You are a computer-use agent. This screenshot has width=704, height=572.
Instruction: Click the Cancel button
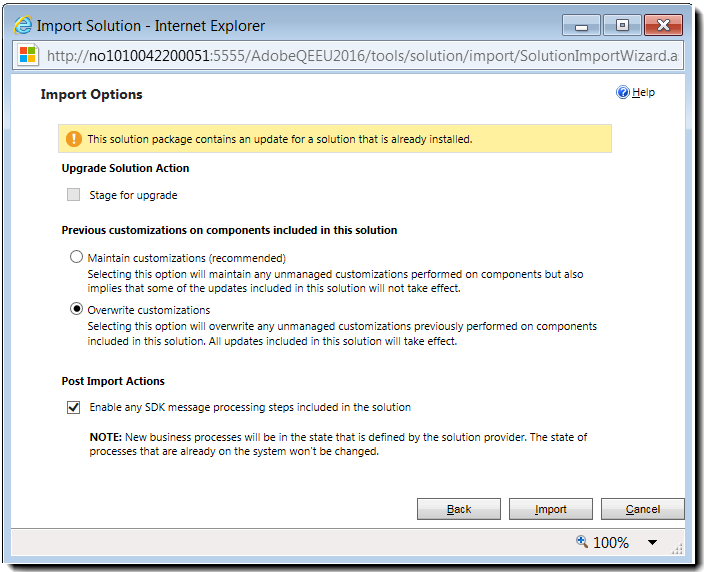(642, 509)
